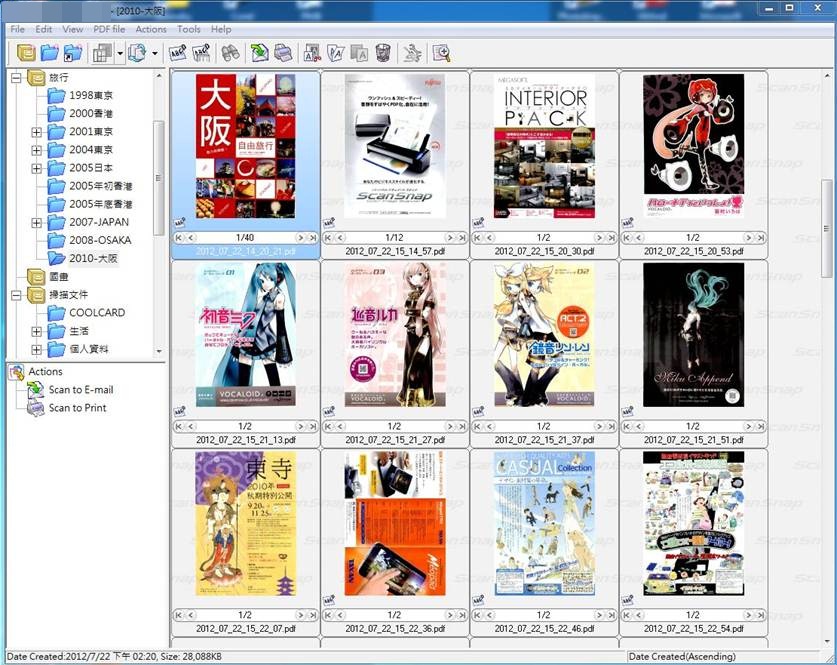This screenshot has width=837, height=665.
Task: Click the Actions panel header icon
Action: click(17, 371)
